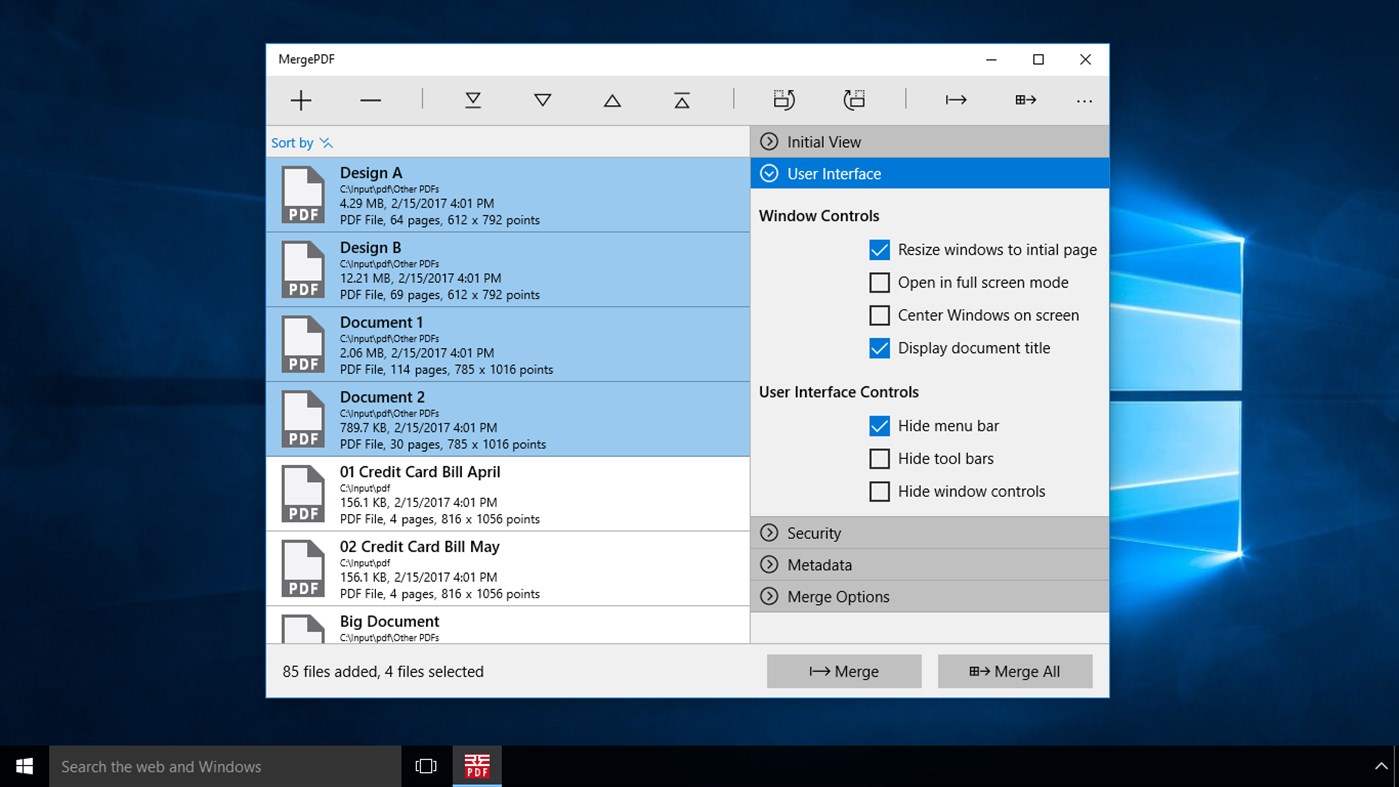This screenshot has width=1399, height=787.
Task: Check Center Windows on screen
Action: coord(879,315)
